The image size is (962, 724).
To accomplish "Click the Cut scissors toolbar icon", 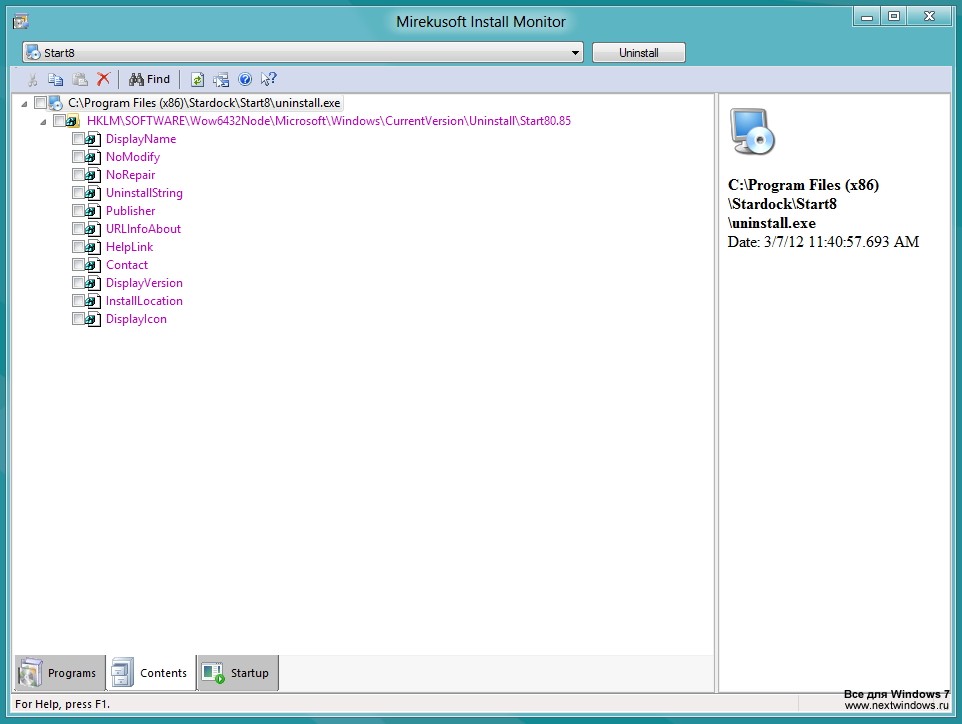I will [x=33, y=79].
